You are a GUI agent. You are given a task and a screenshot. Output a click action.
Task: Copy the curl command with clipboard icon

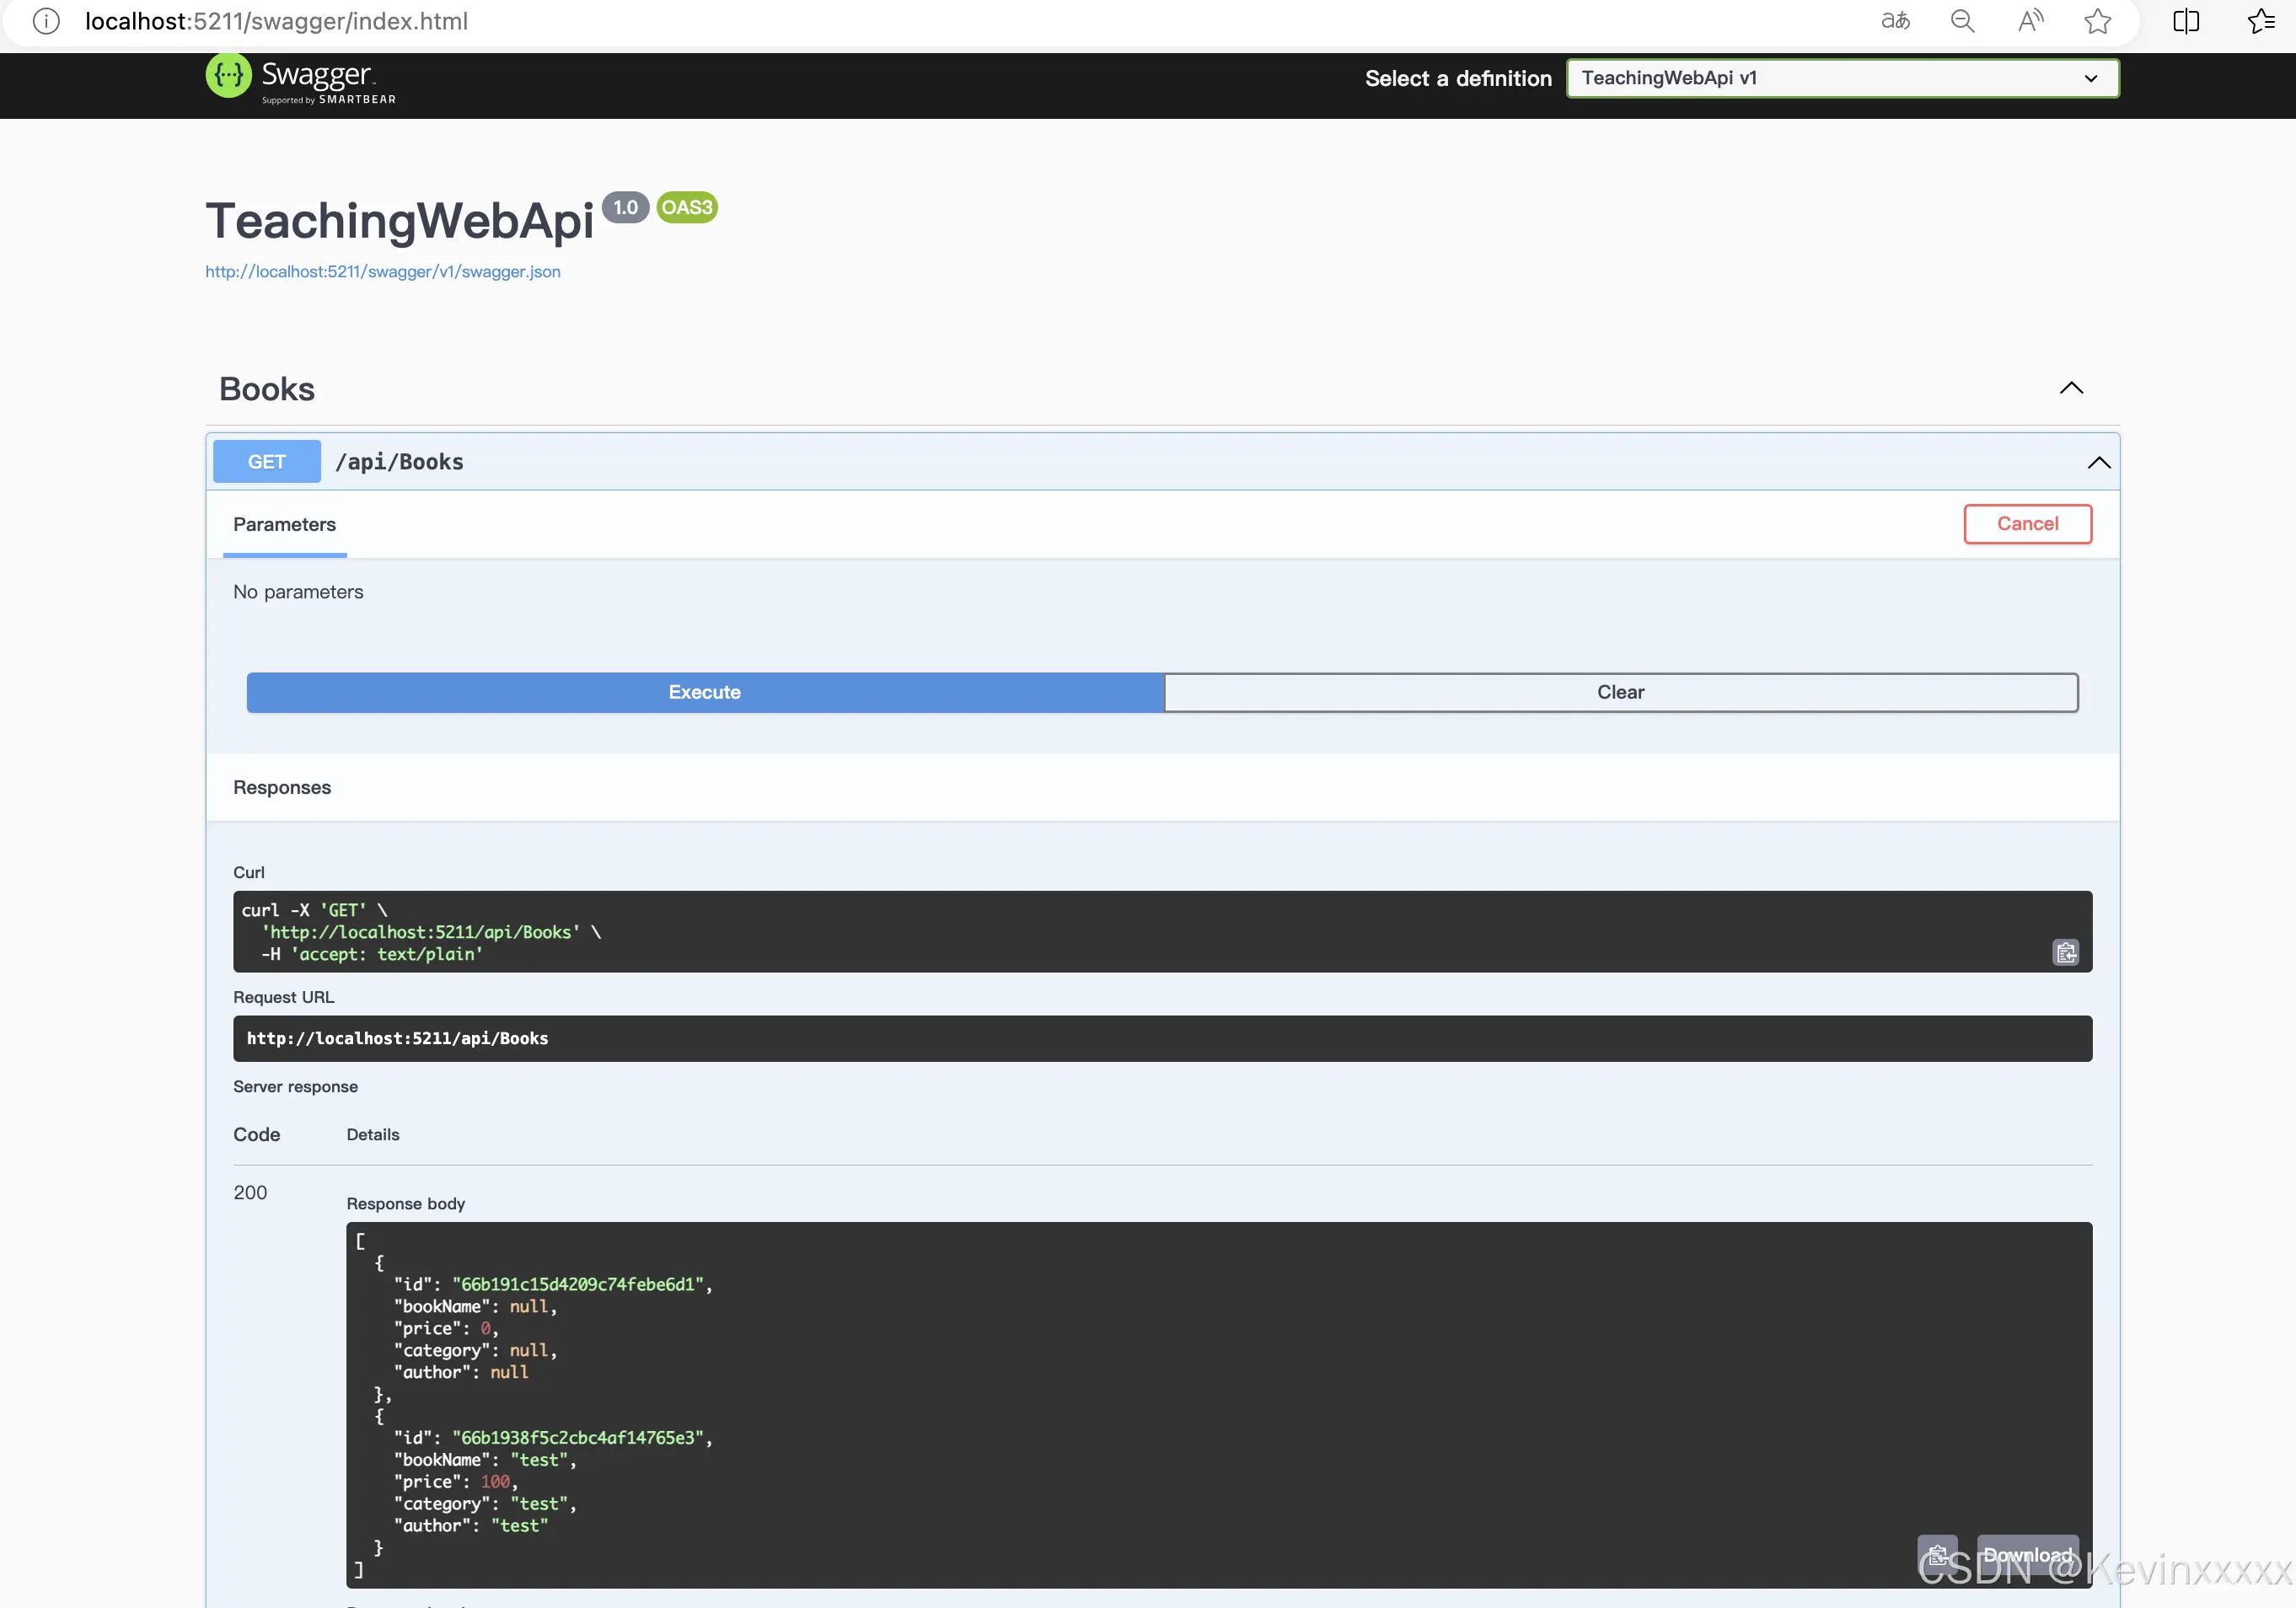(2065, 952)
